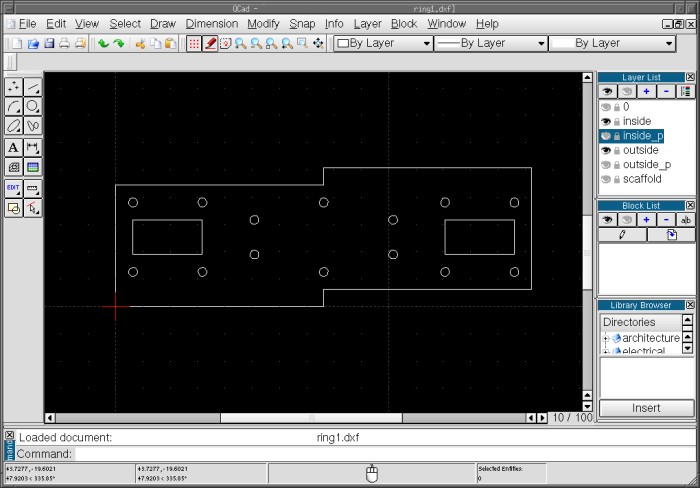Cut selection with scissors icon
The height and width of the screenshot is (488, 700).
140,43
